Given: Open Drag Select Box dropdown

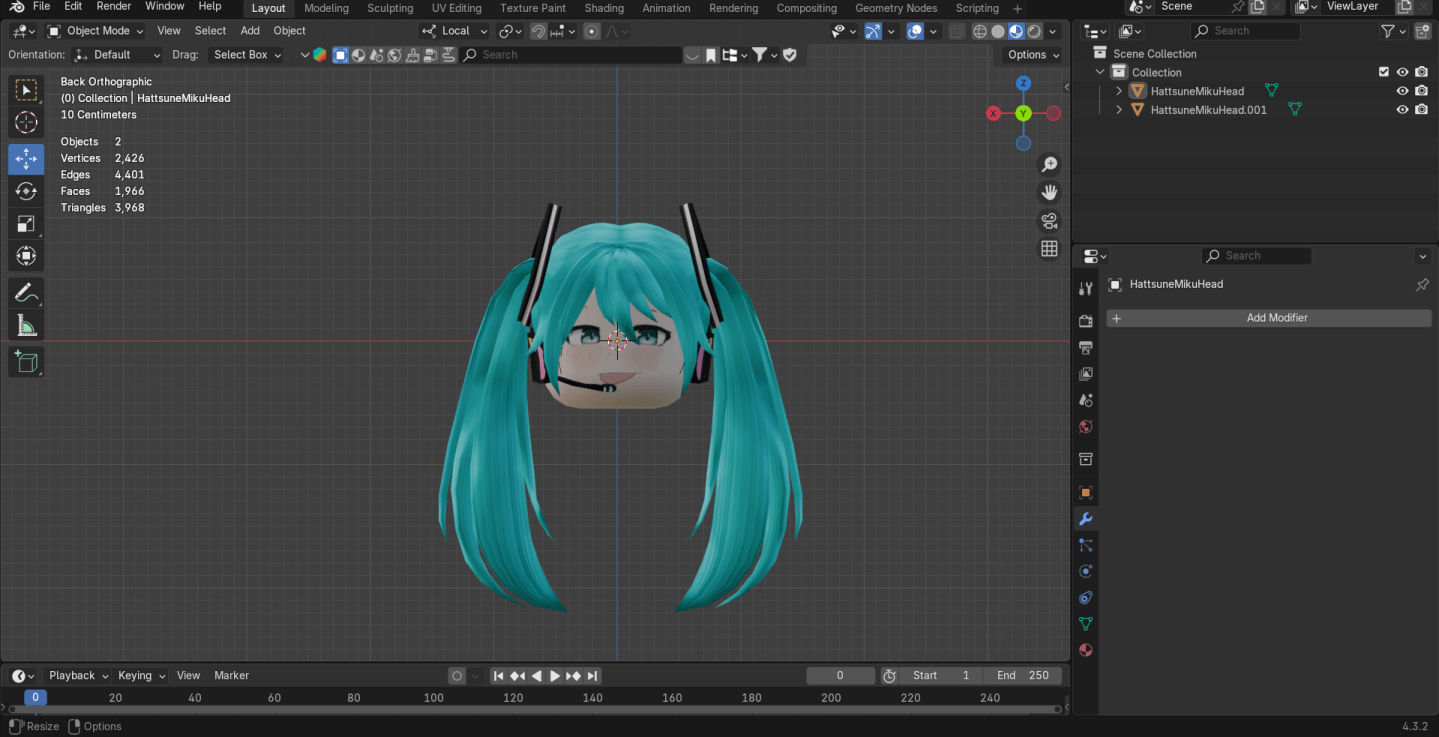Looking at the screenshot, I should [x=247, y=55].
